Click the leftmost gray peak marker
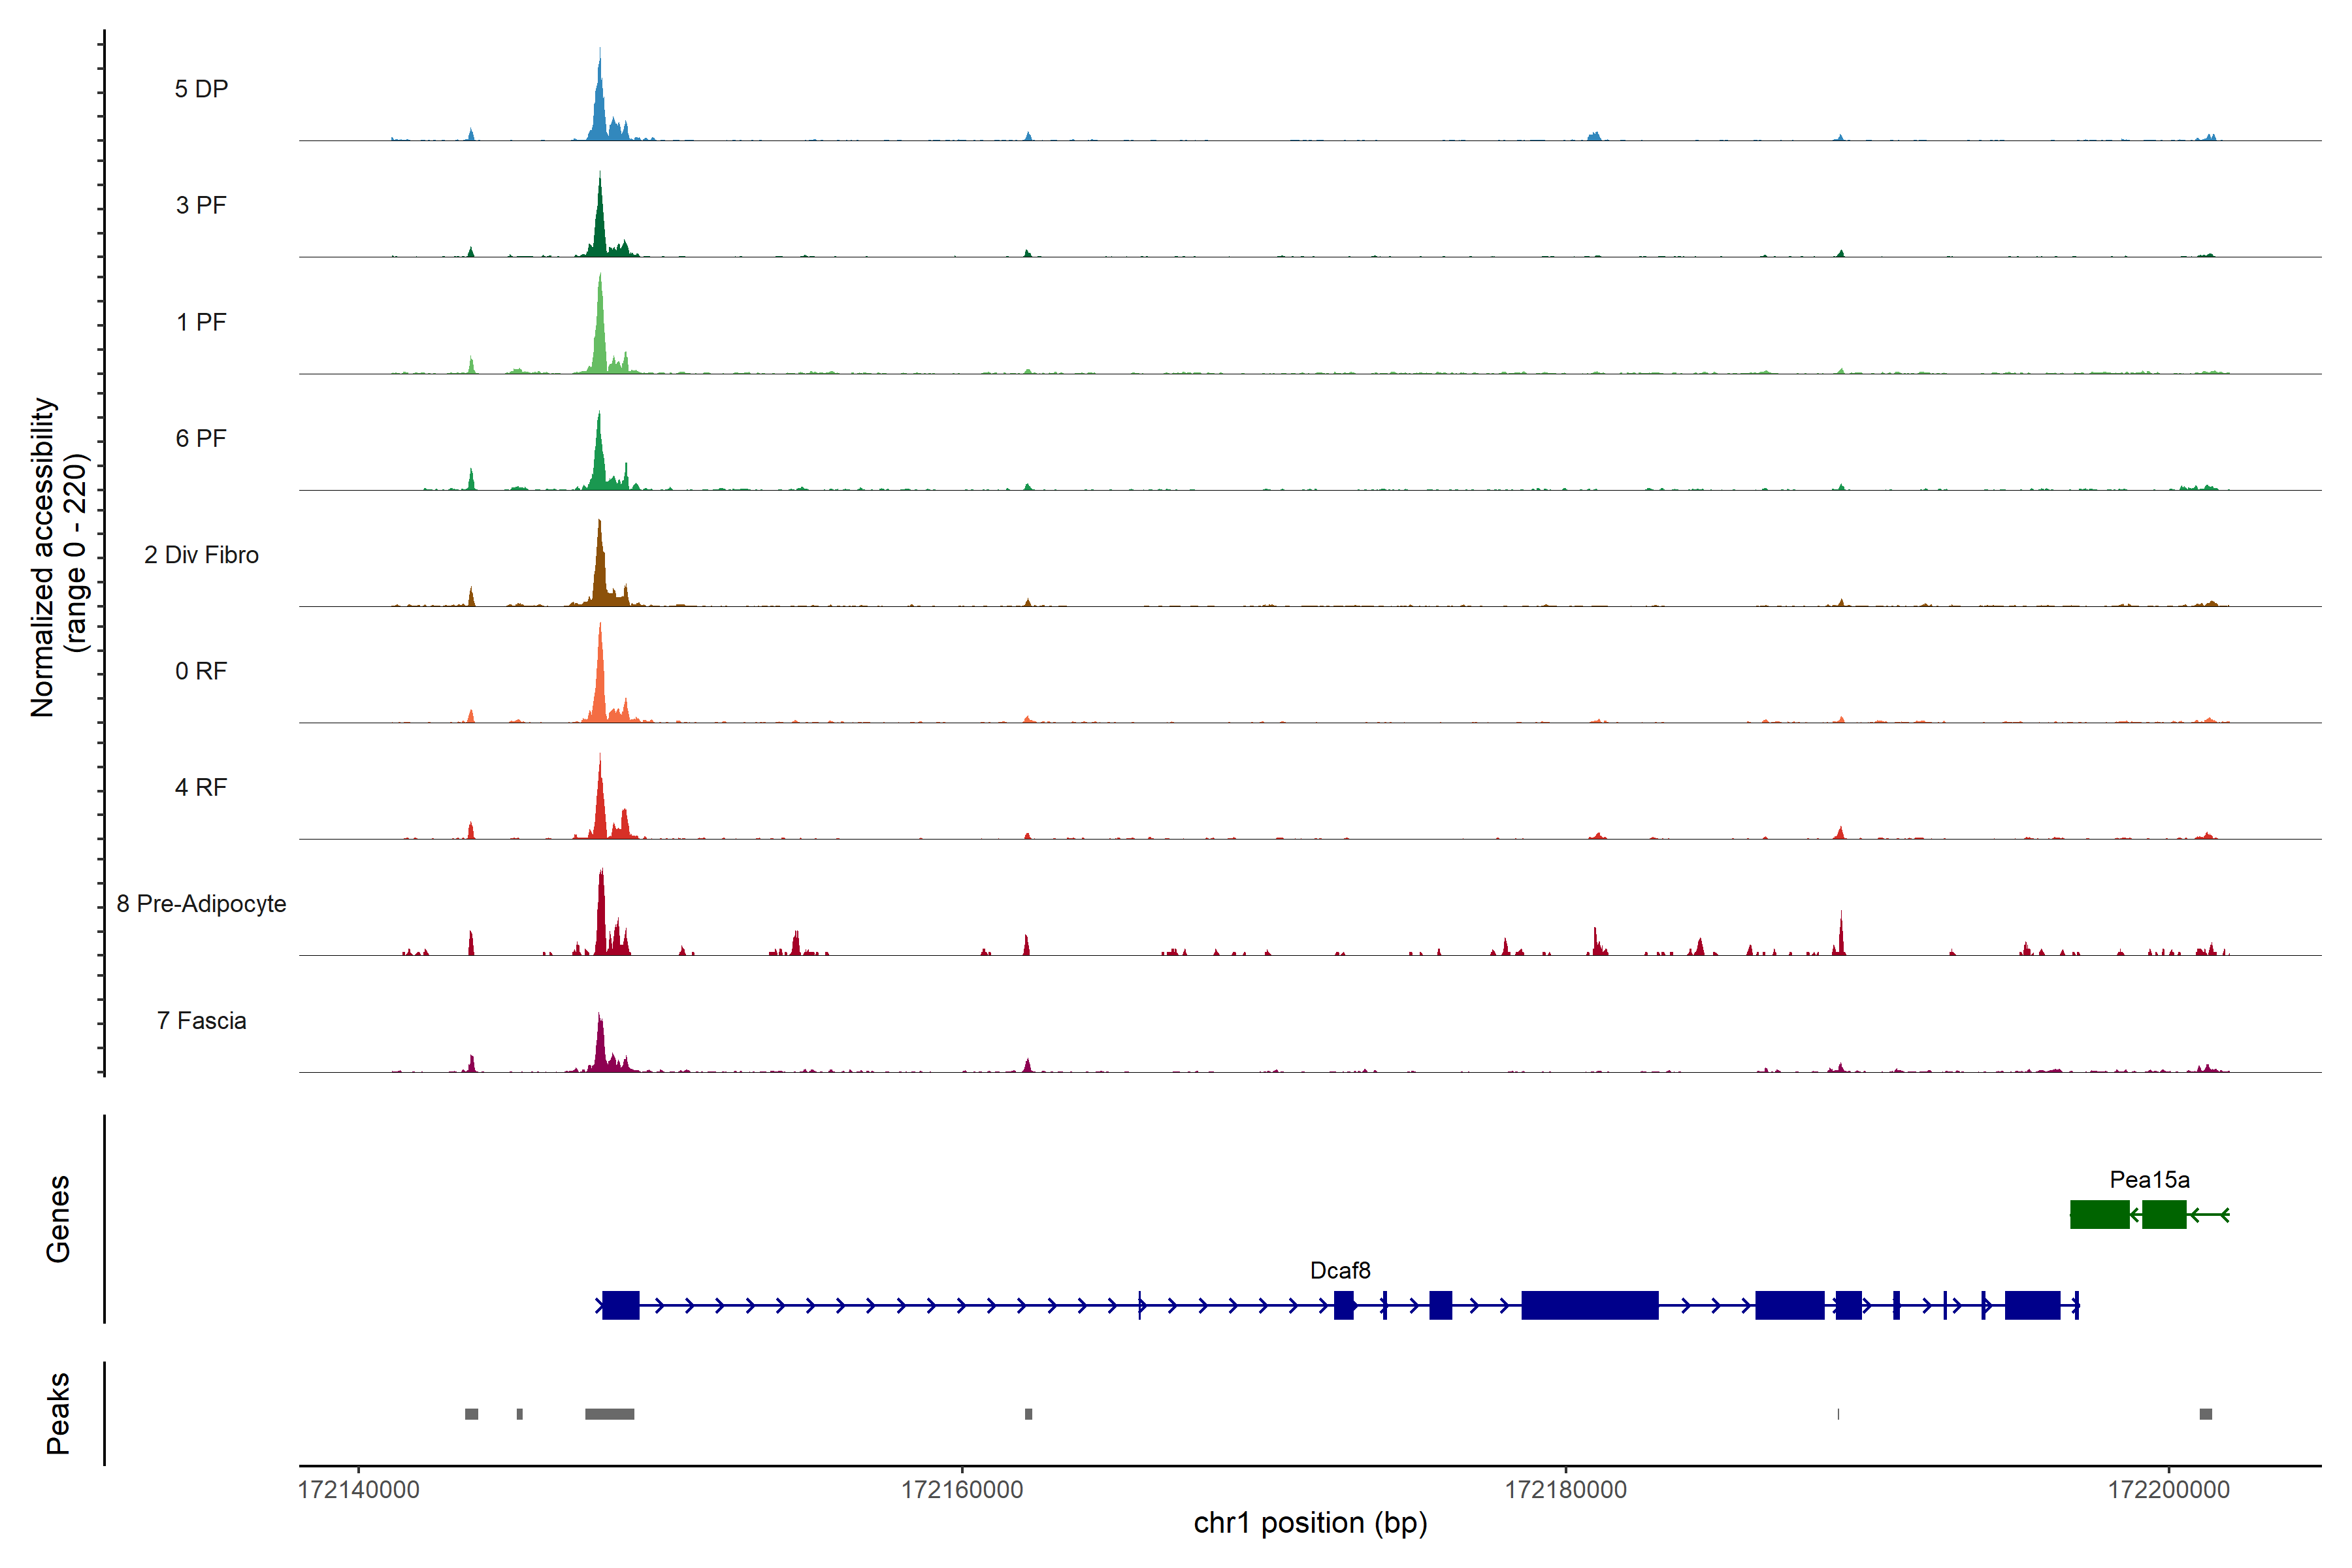The height and width of the screenshot is (1568, 2352). (471, 1414)
